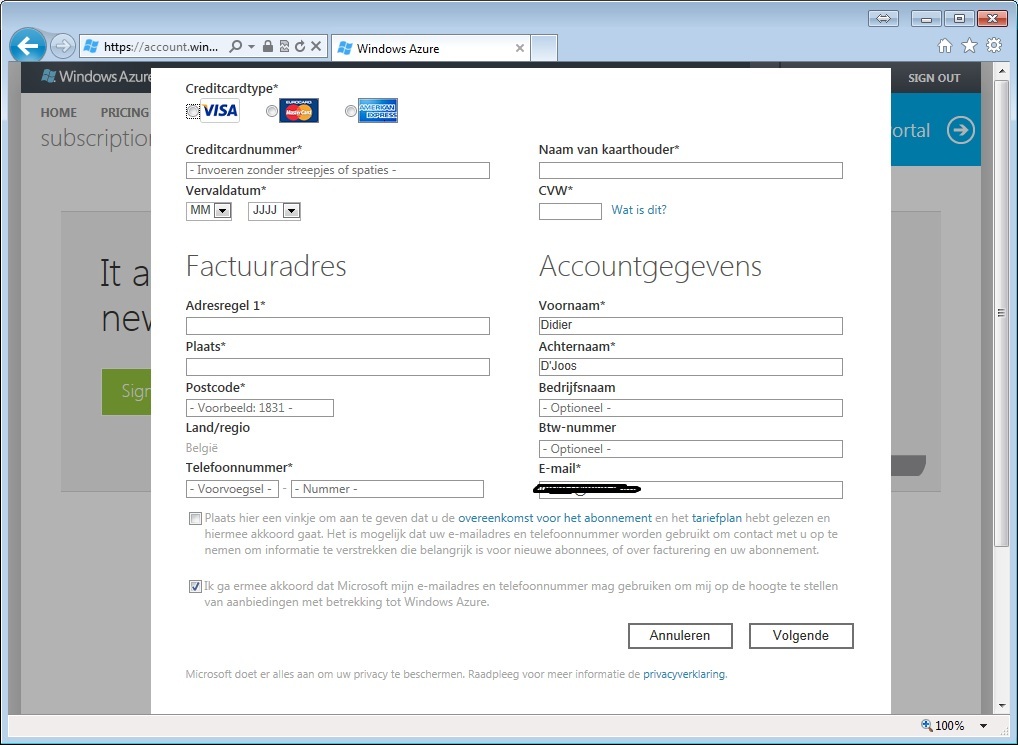This screenshot has height=745, width=1018.
Task: Open the 'Wat is dit?' link
Action: coord(639,210)
